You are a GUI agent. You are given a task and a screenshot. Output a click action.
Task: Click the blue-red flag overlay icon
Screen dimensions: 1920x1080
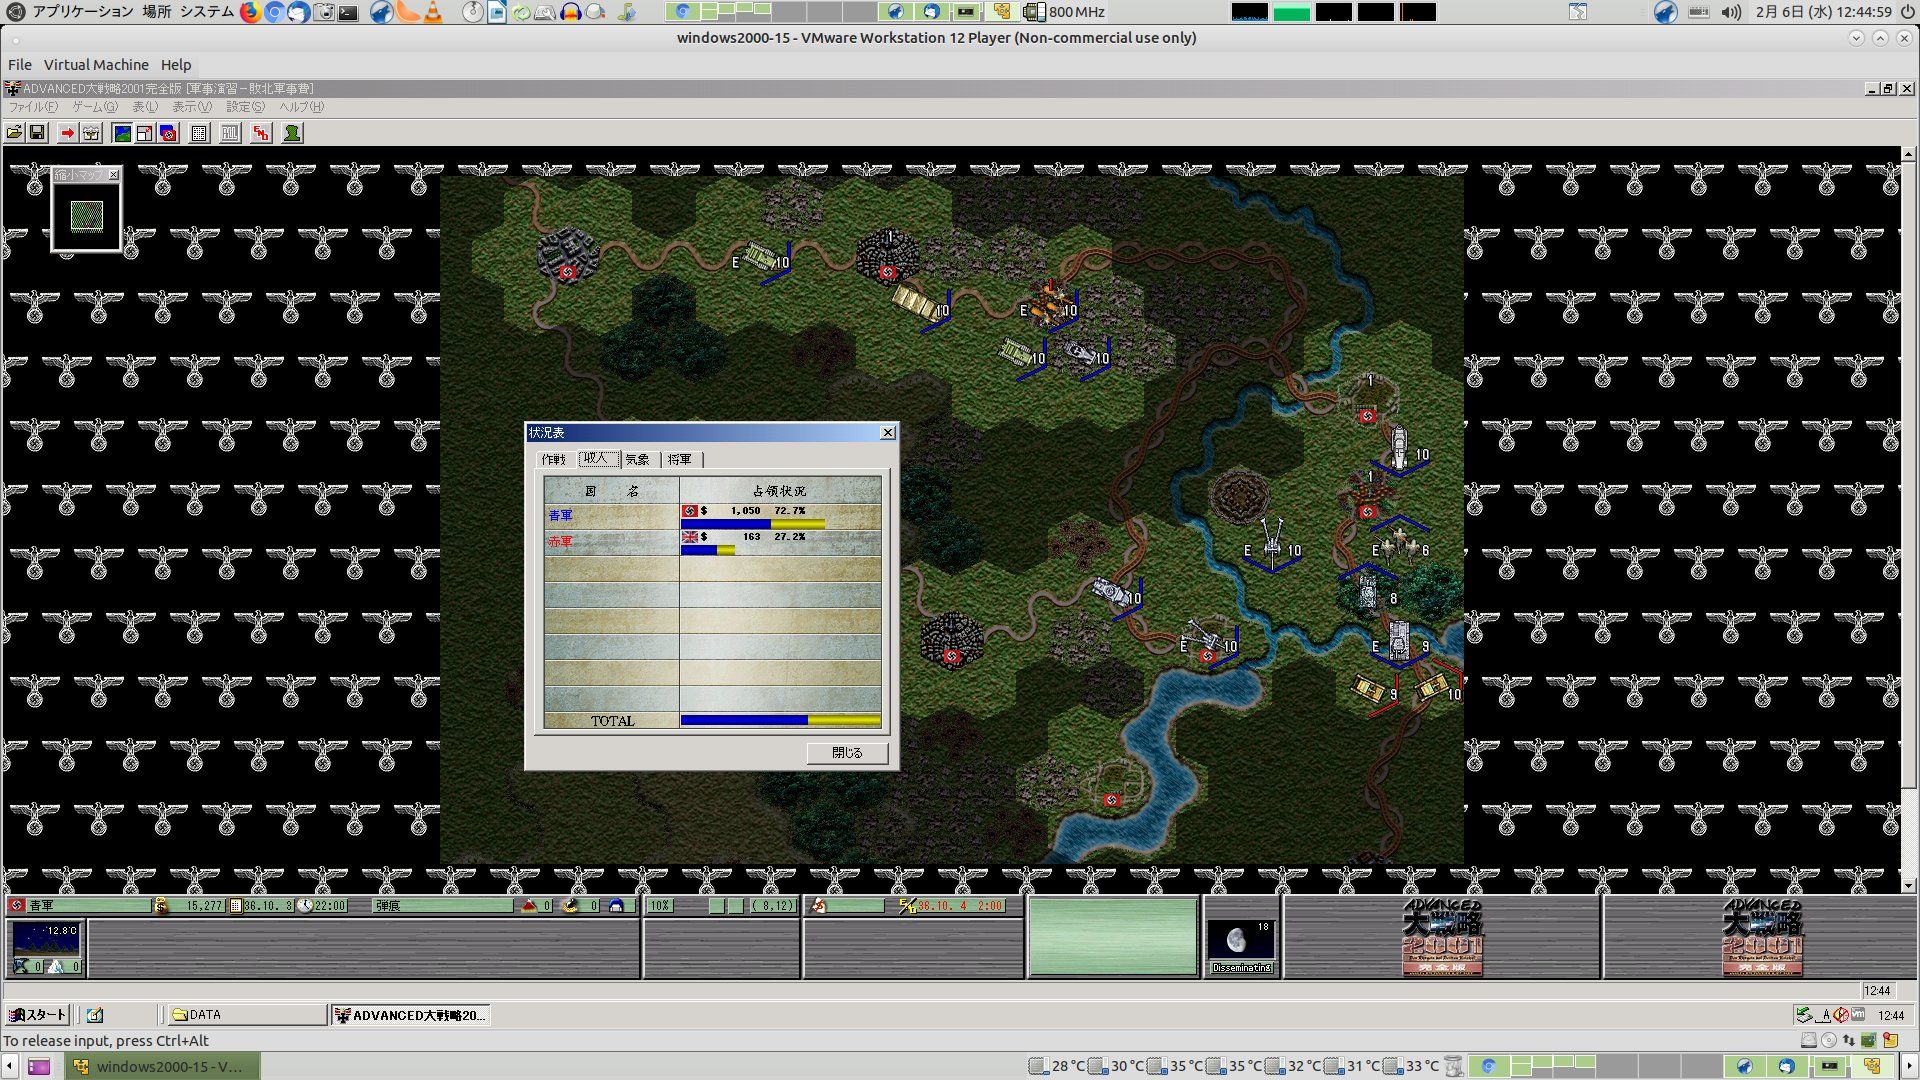[x=168, y=133]
